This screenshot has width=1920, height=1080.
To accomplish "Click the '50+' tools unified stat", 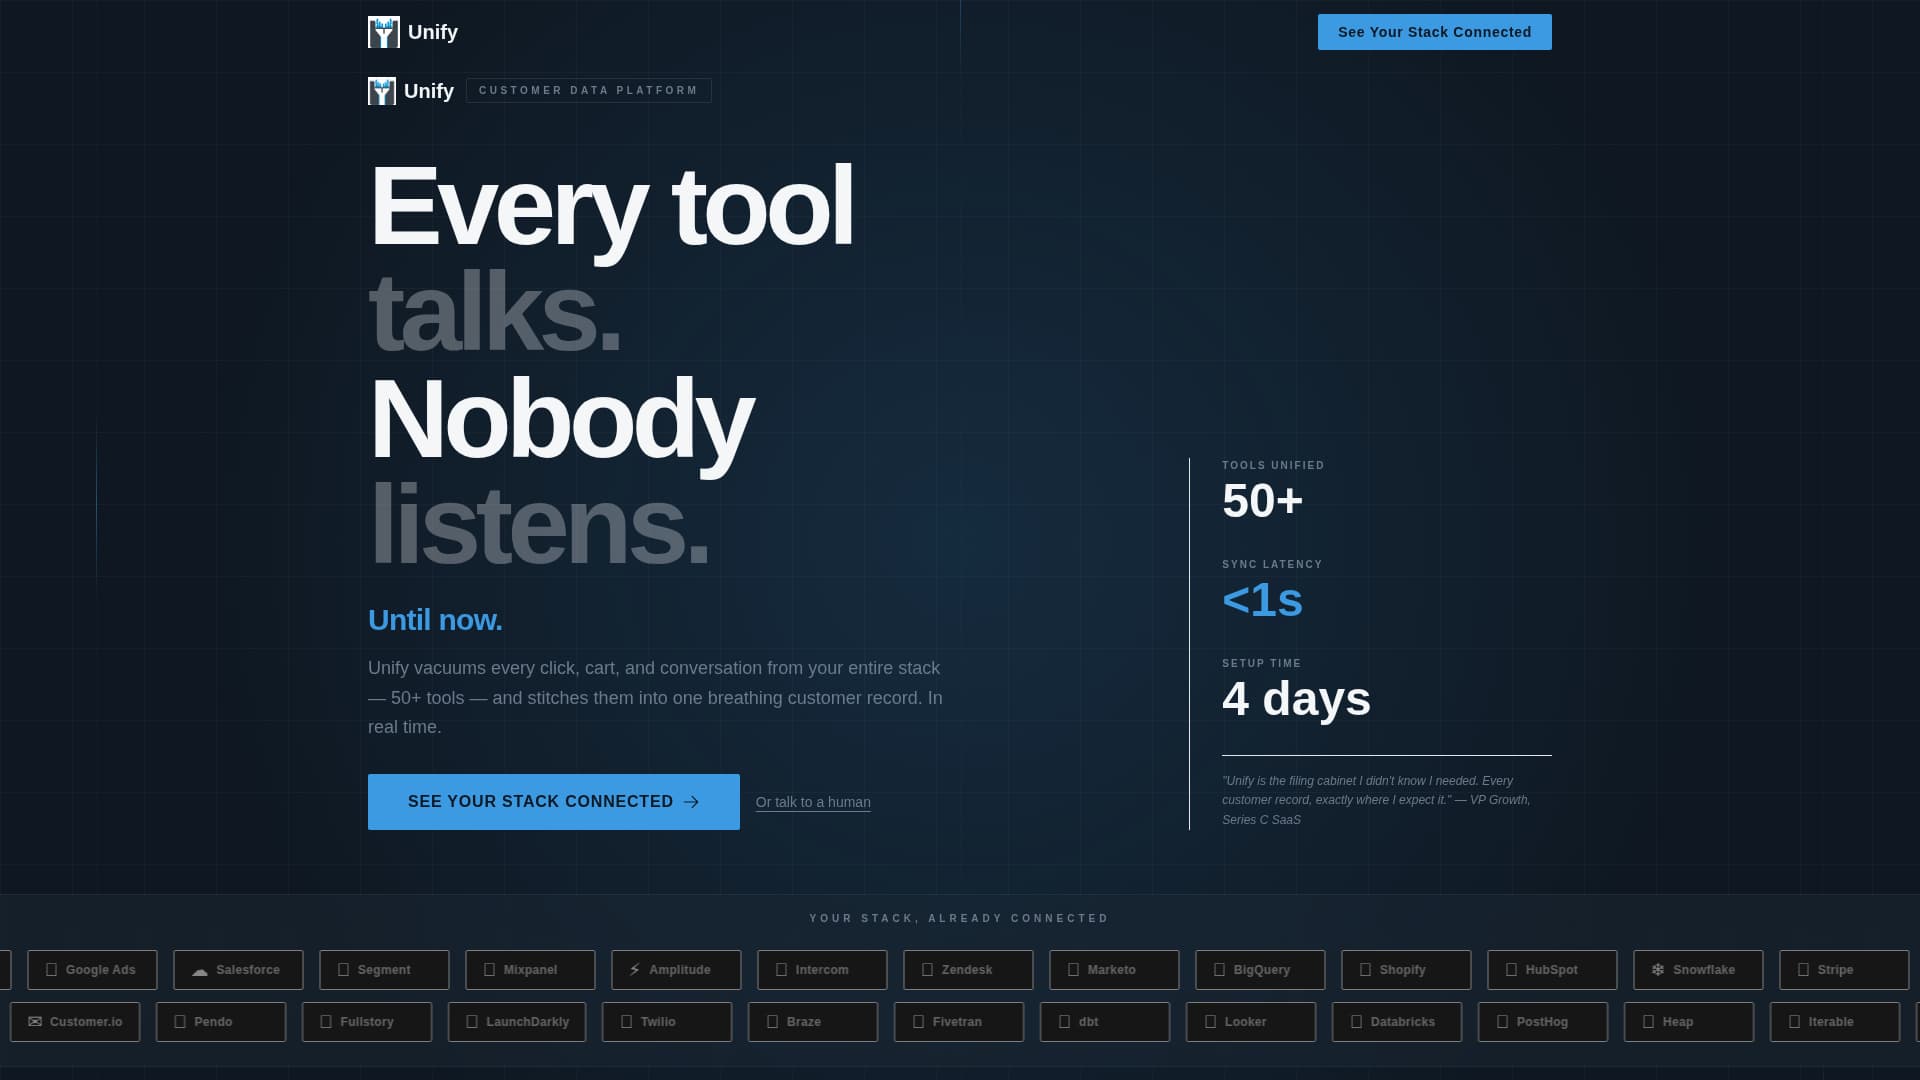I will (1263, 500).
